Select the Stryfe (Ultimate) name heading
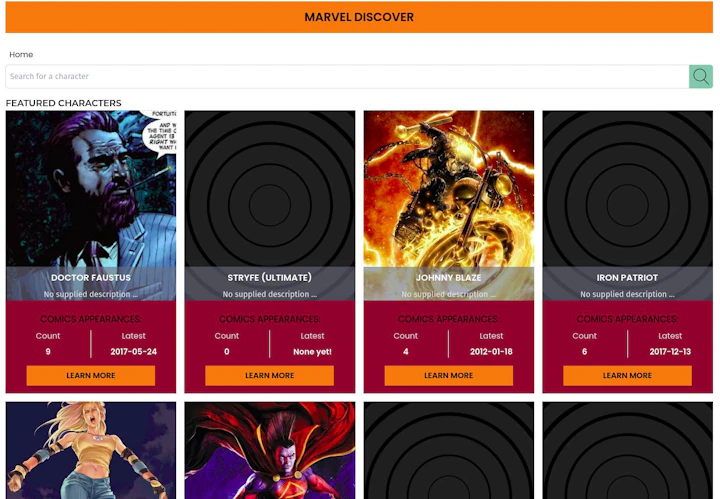The height and width of the screenshot is (499, 720). pyautogui.click(x=270, y=278)
